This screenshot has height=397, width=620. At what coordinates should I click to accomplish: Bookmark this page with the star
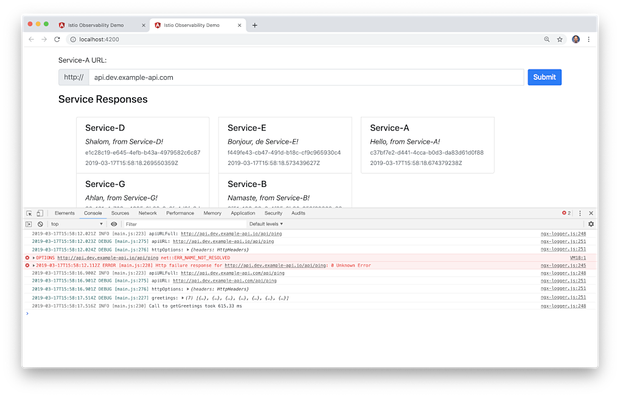pyautogui.click(x=560, y=39)
